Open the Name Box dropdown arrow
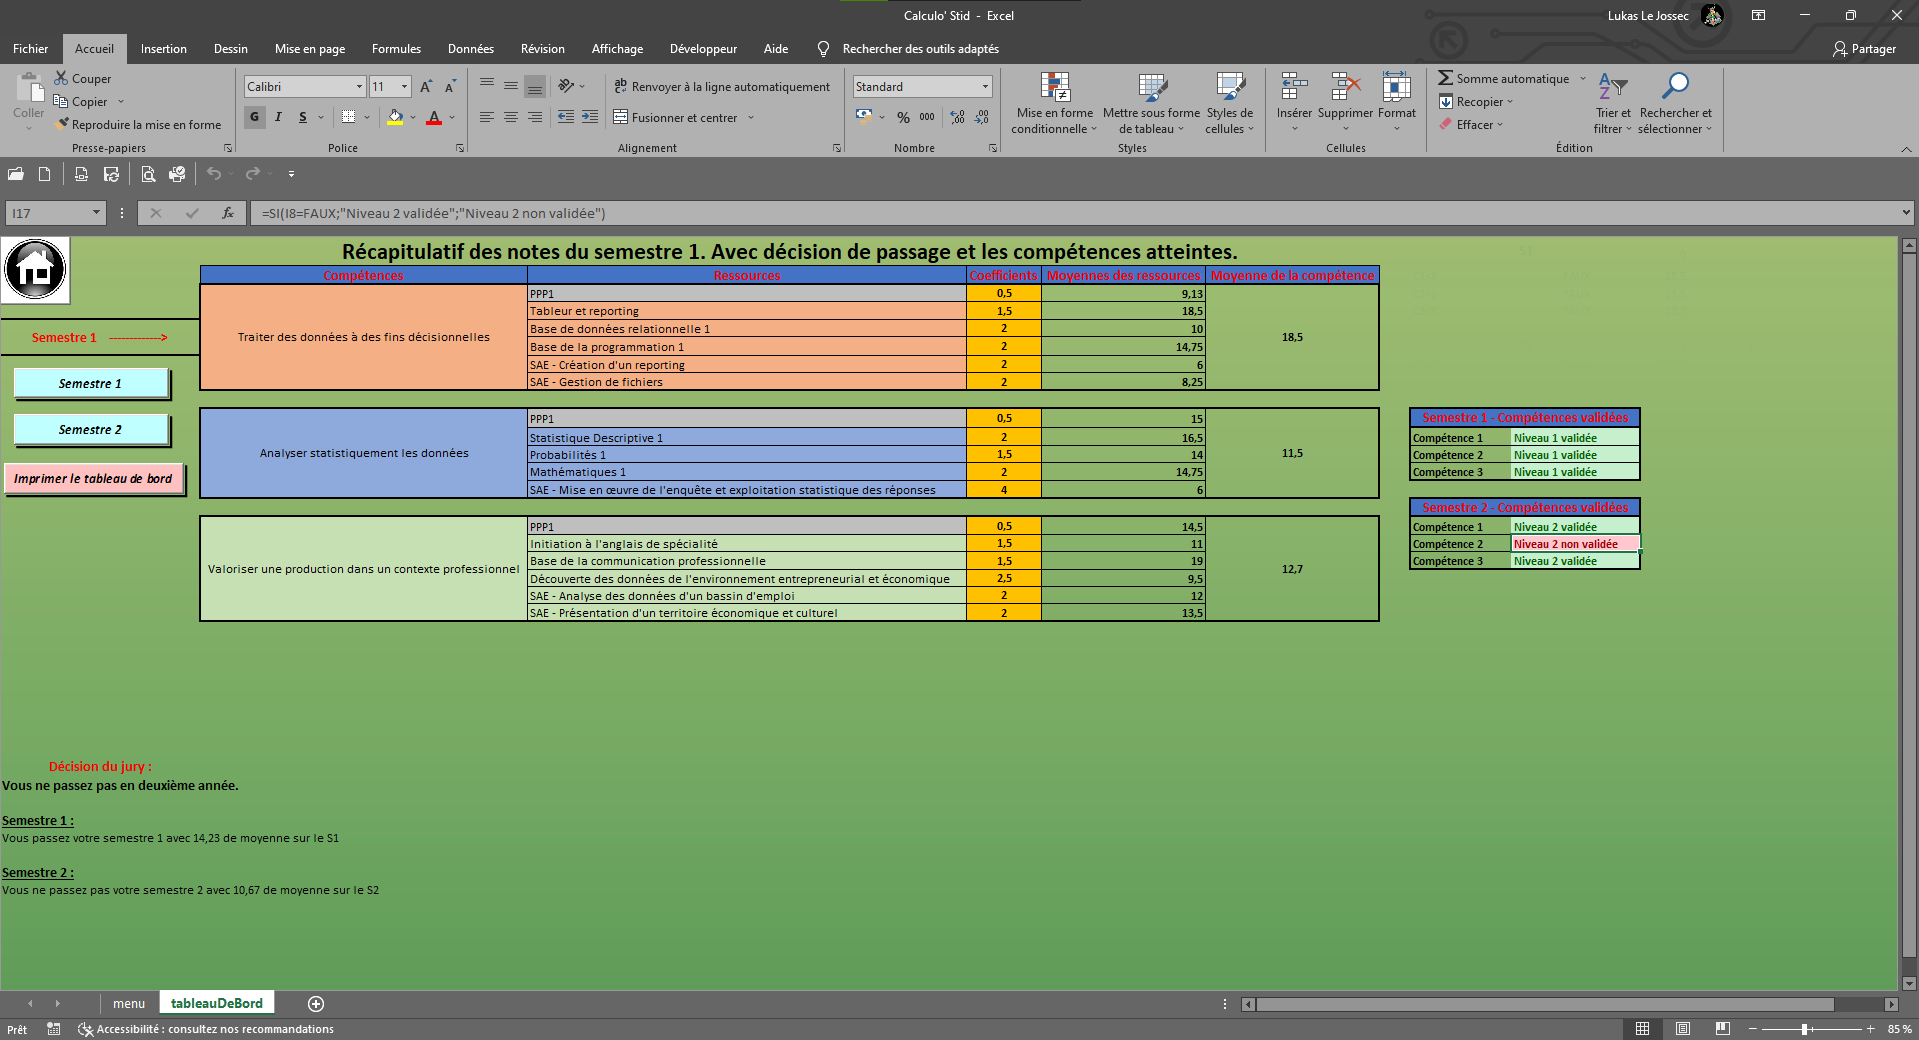 [x=96, y=213]
